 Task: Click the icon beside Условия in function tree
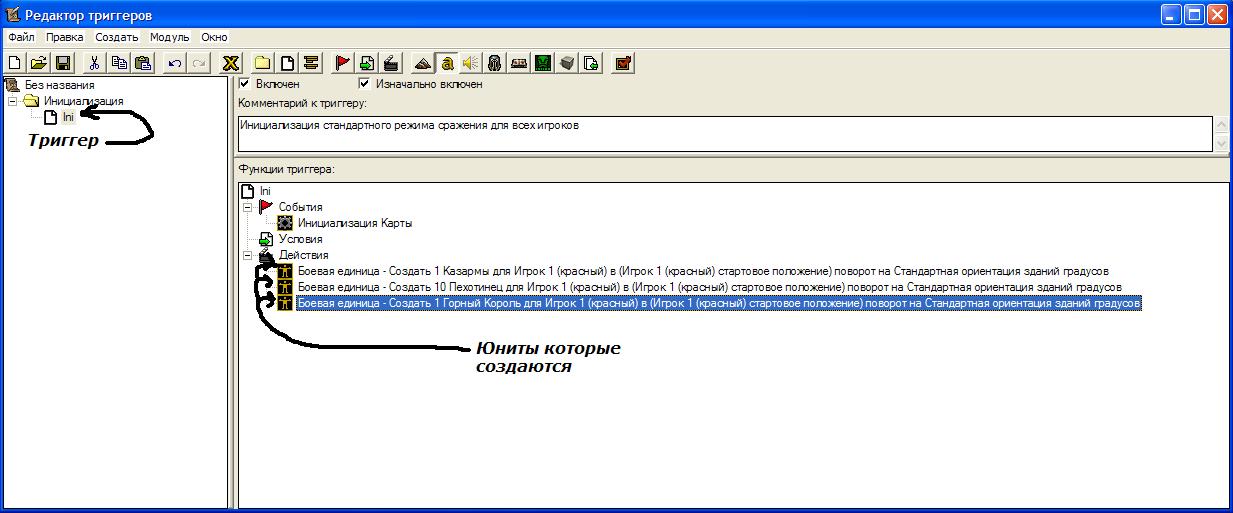coord(266,239)
